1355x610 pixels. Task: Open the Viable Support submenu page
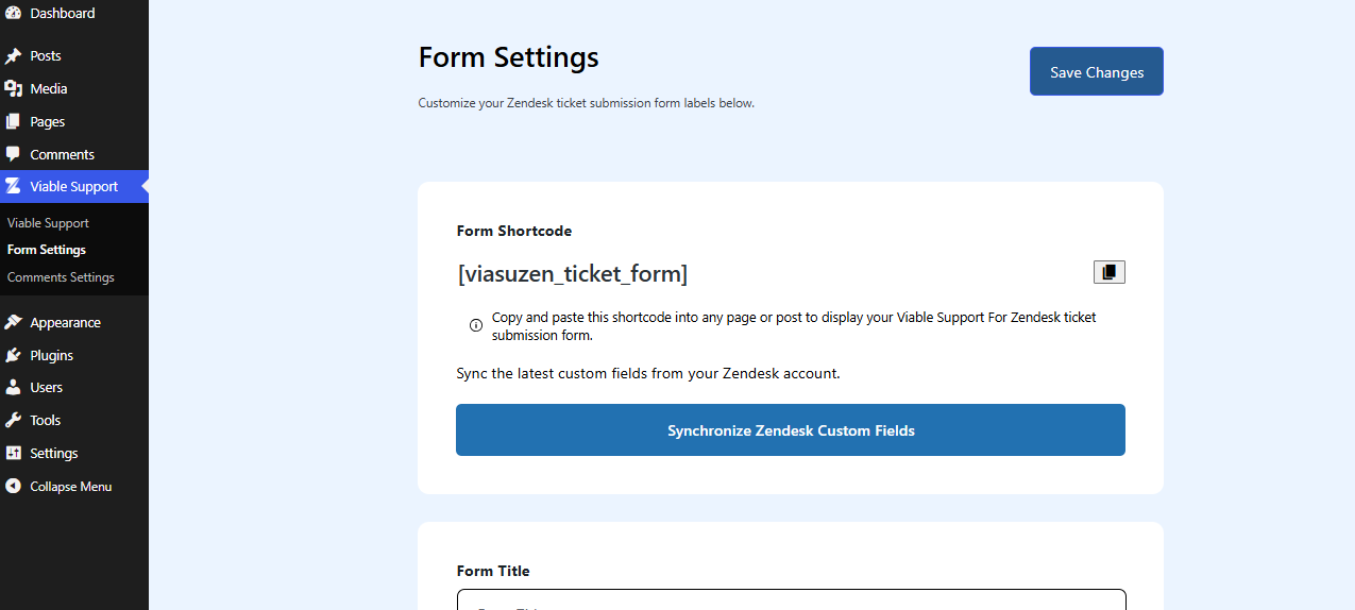point(48,223)
